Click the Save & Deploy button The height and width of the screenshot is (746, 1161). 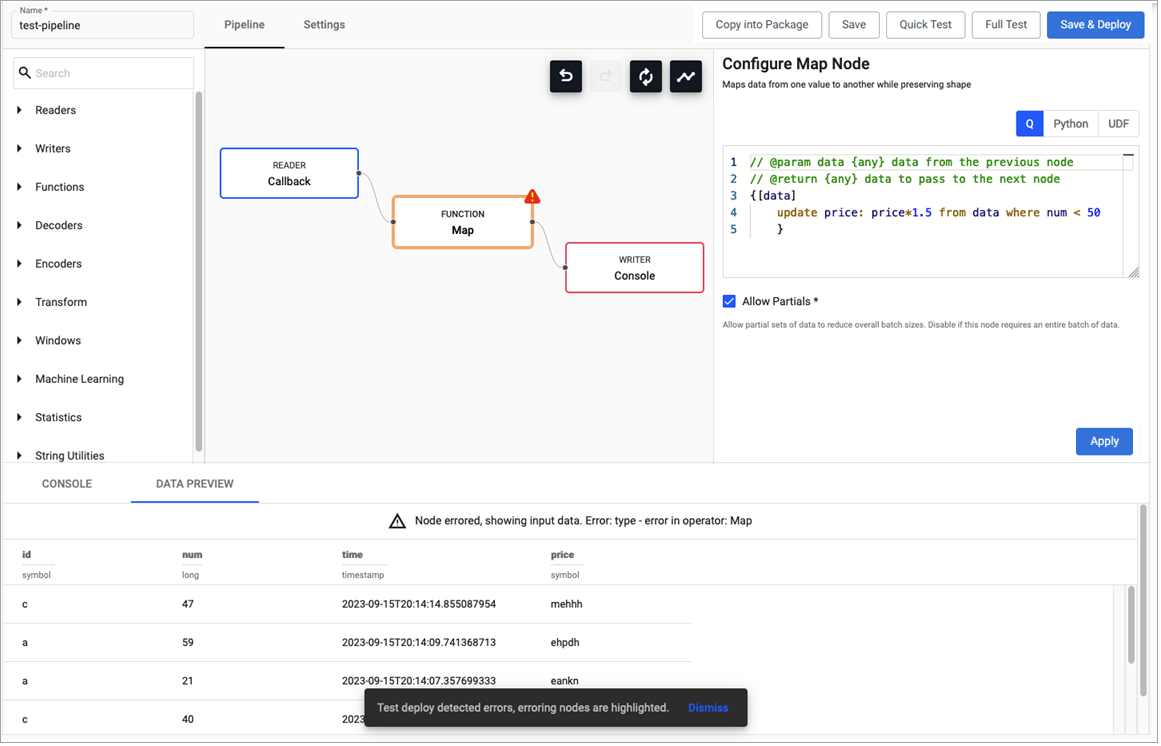pyautogui.click(x=1095, y=24)
